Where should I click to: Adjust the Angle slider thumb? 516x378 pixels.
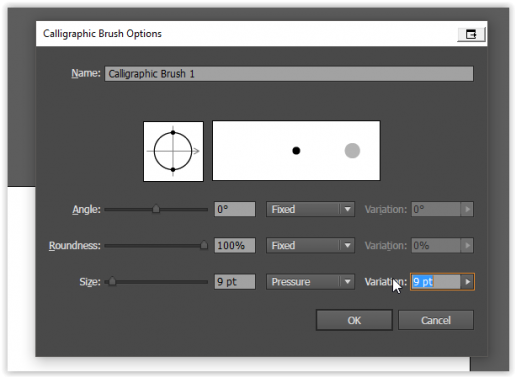coord(156,209)
